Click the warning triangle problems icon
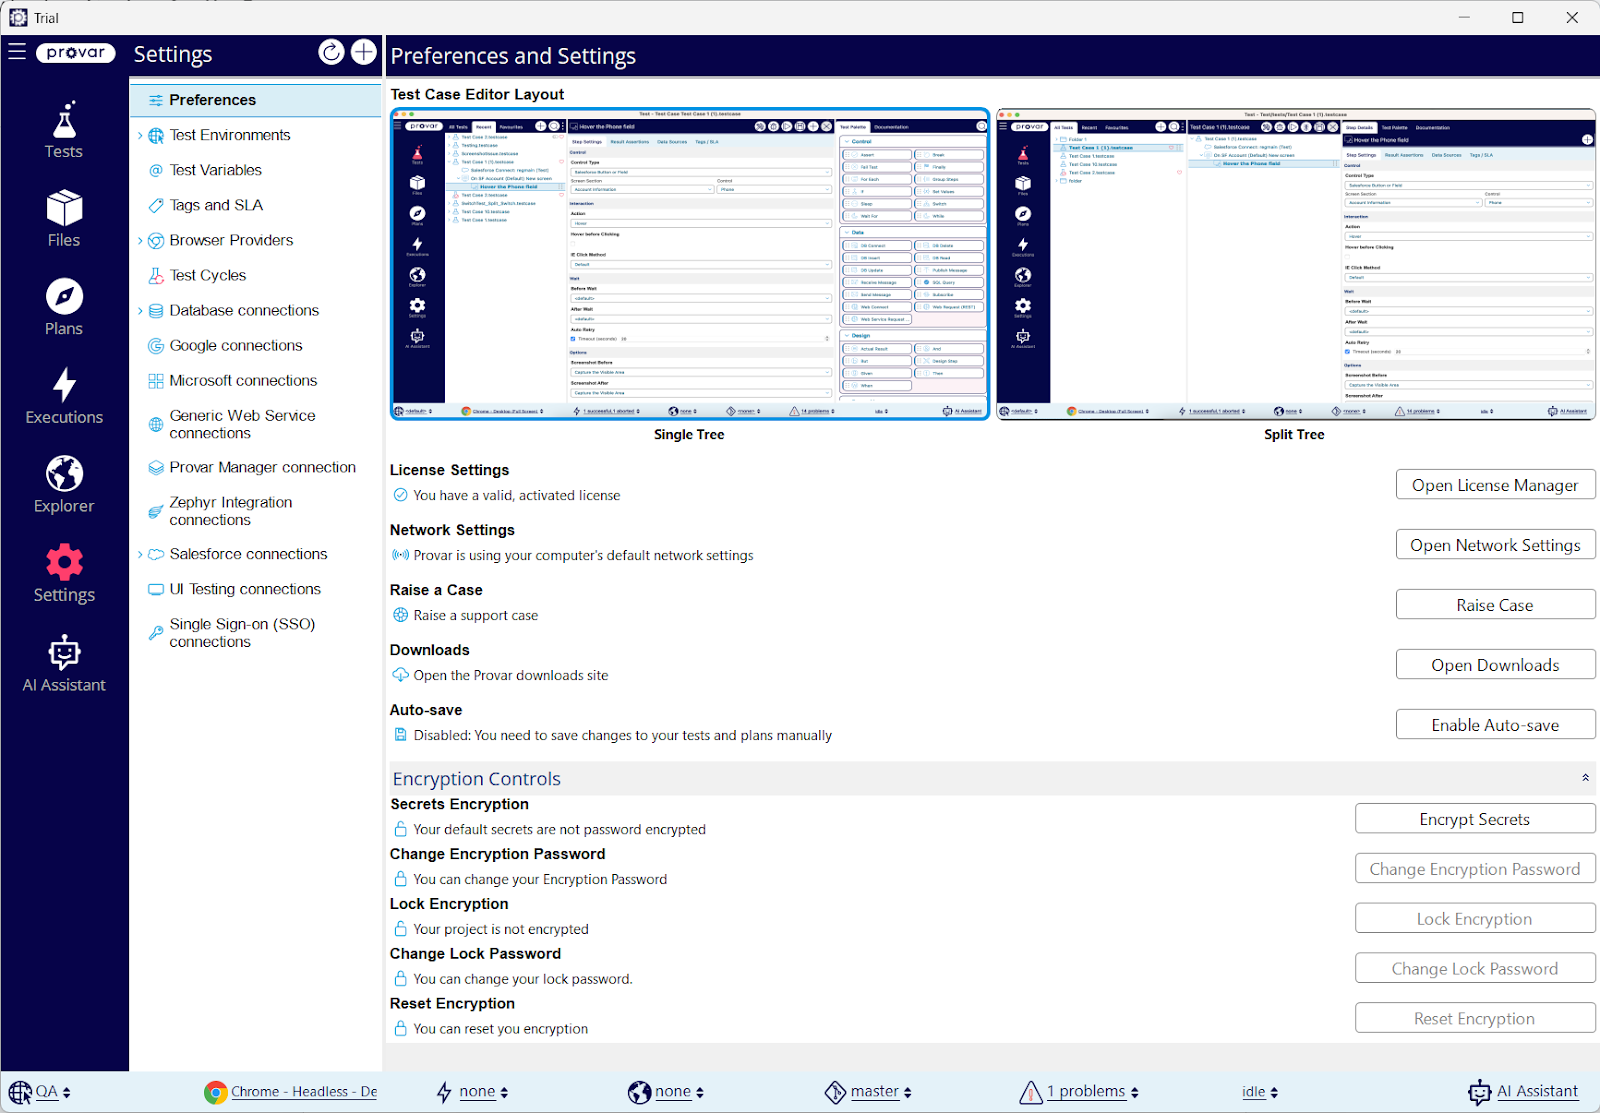Viewport: 1600px width, 1113px height. (x=1031, y=1092)
